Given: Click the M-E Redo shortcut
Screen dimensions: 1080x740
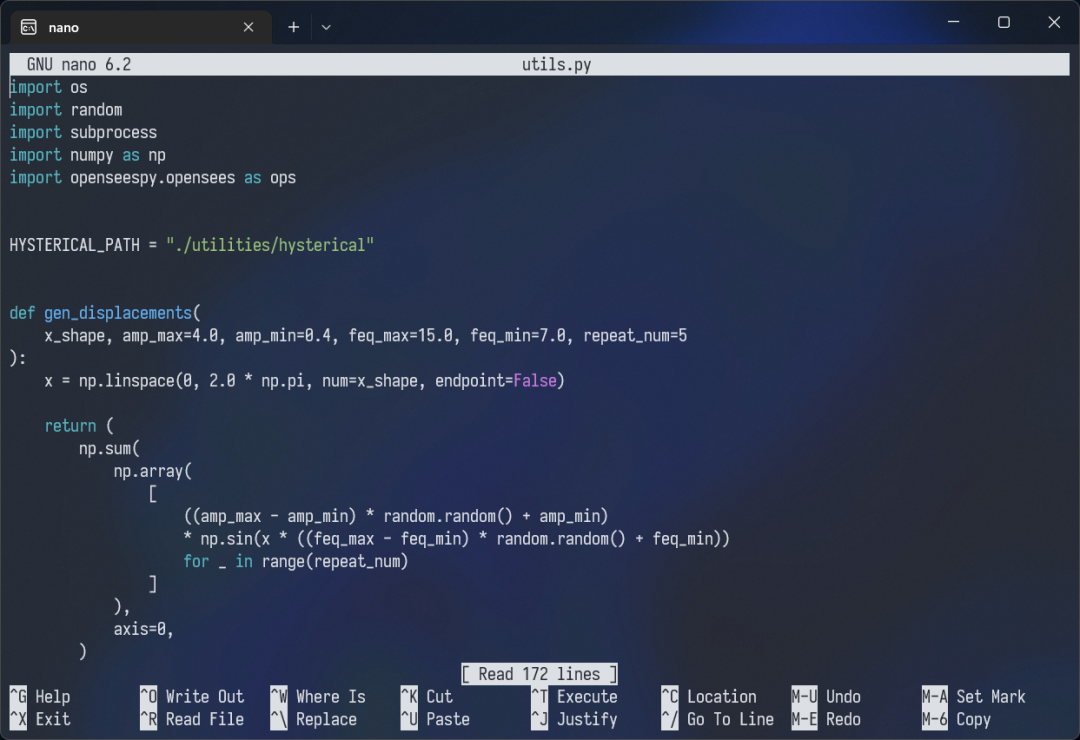Looking at the screenshot, I should pos(826,719).
